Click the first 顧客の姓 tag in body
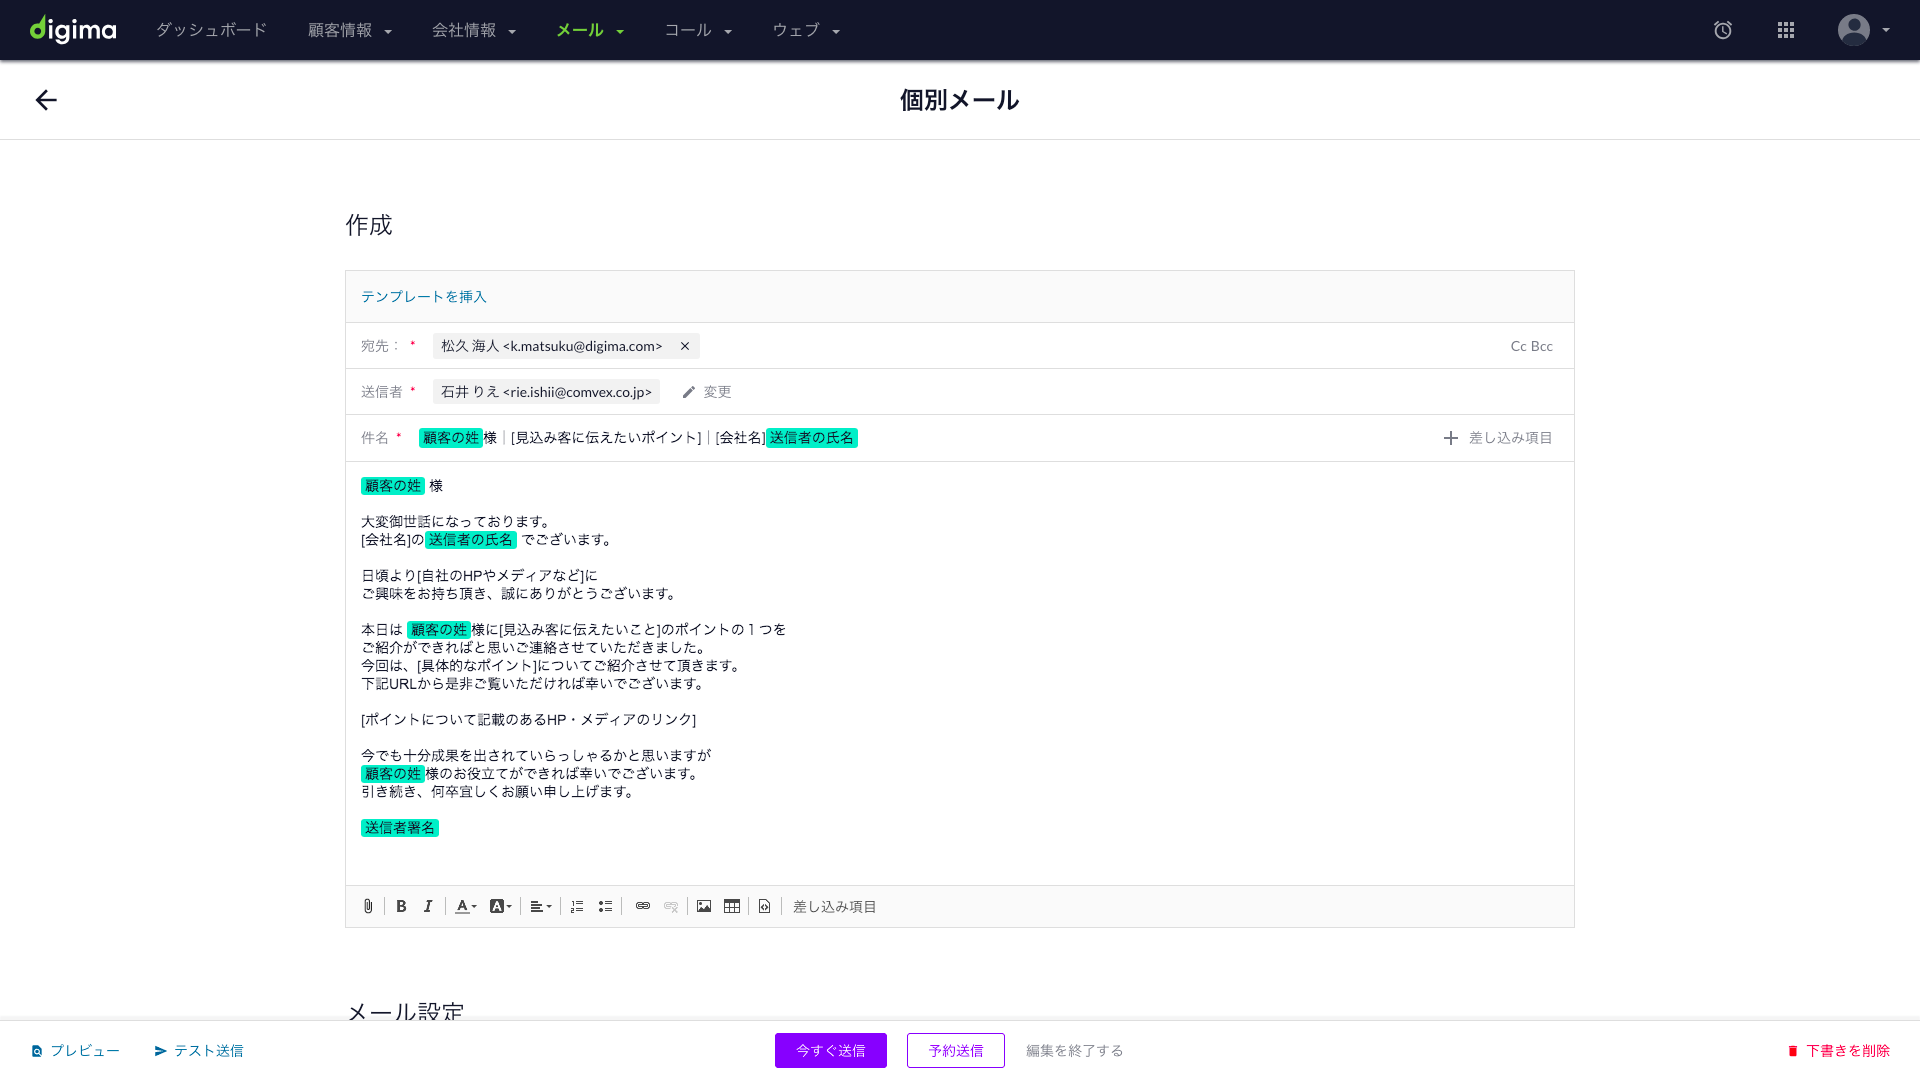This screenshot has height=1080, width=1920. [x=393, y=486]
